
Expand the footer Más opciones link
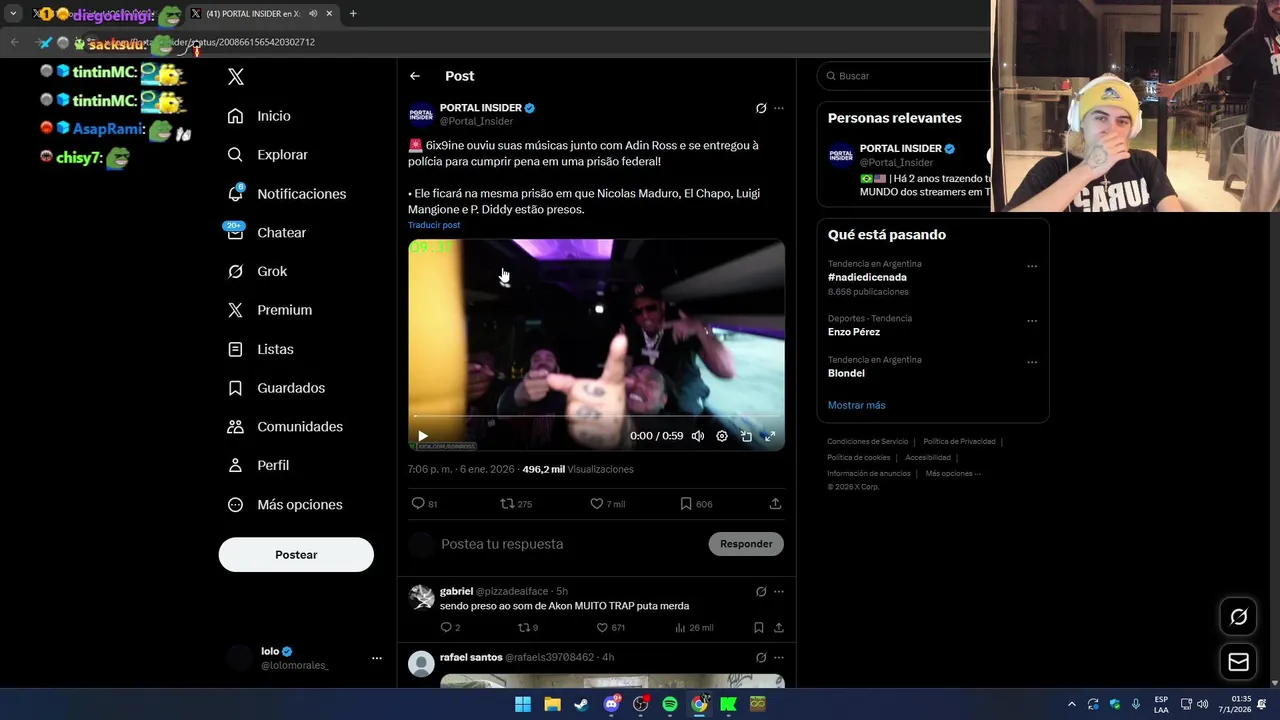953,473
